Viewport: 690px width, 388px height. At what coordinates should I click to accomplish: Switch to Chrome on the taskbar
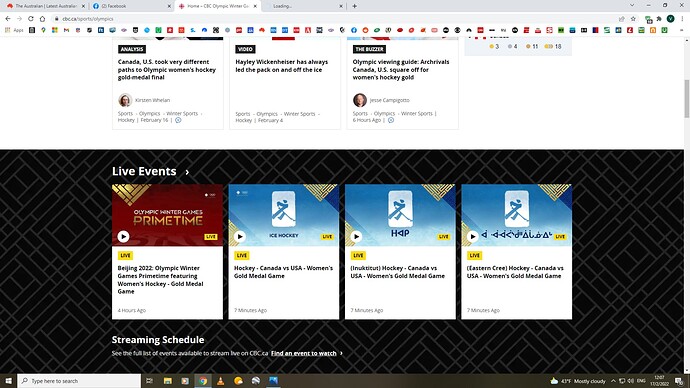click(x=203, y=381)
